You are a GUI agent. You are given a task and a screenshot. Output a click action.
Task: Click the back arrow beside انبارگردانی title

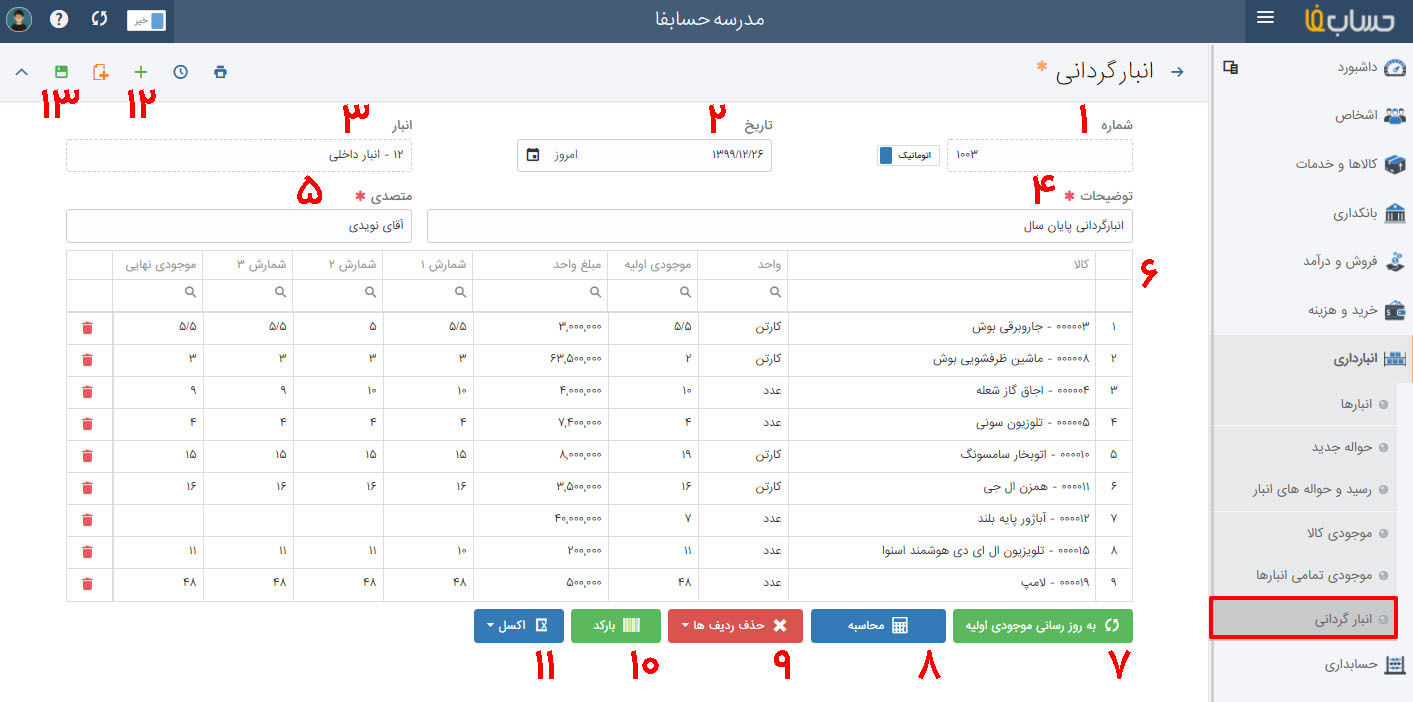tap(1177, 72)
